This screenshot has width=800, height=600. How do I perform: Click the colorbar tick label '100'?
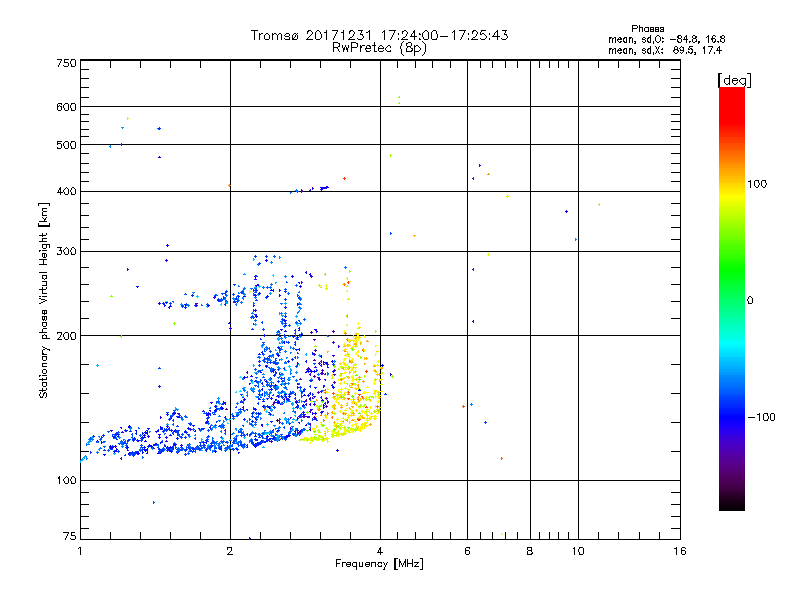pos(757,184)
